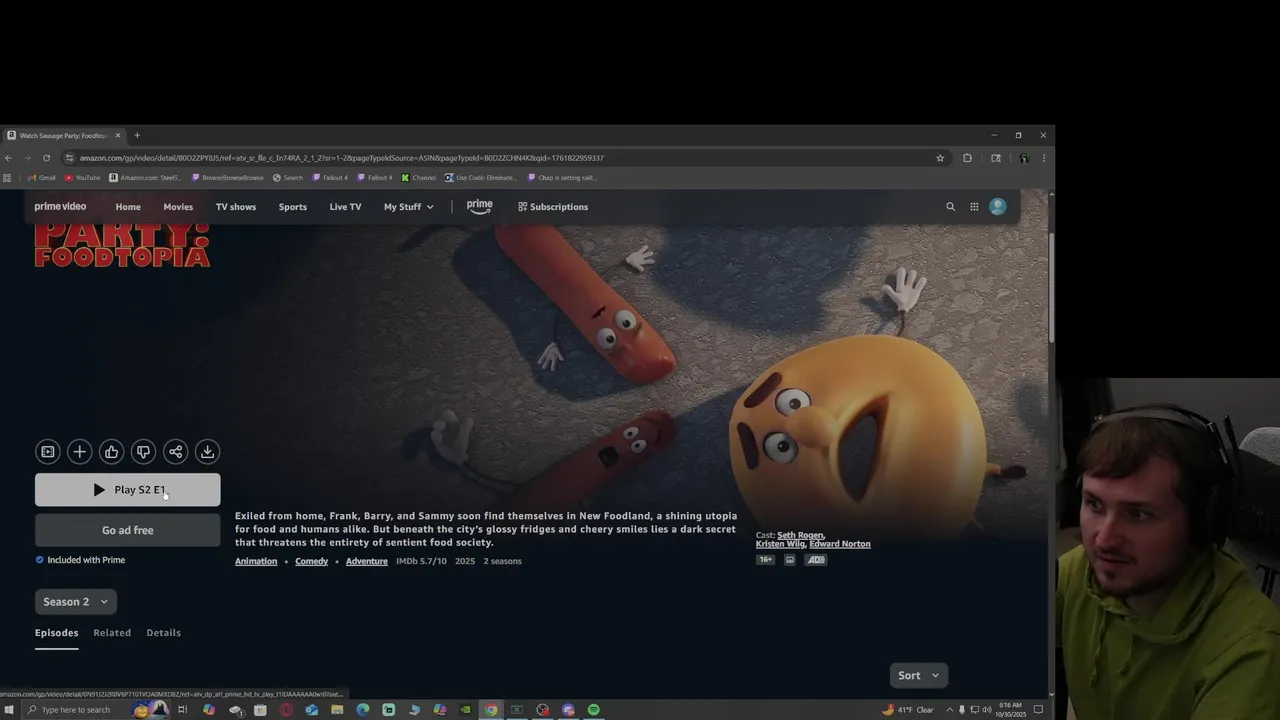Image resolution: width=1280 pixels, height=720 pixels.
Task: Click the Go ad free button
Action: tap(128, 530)
